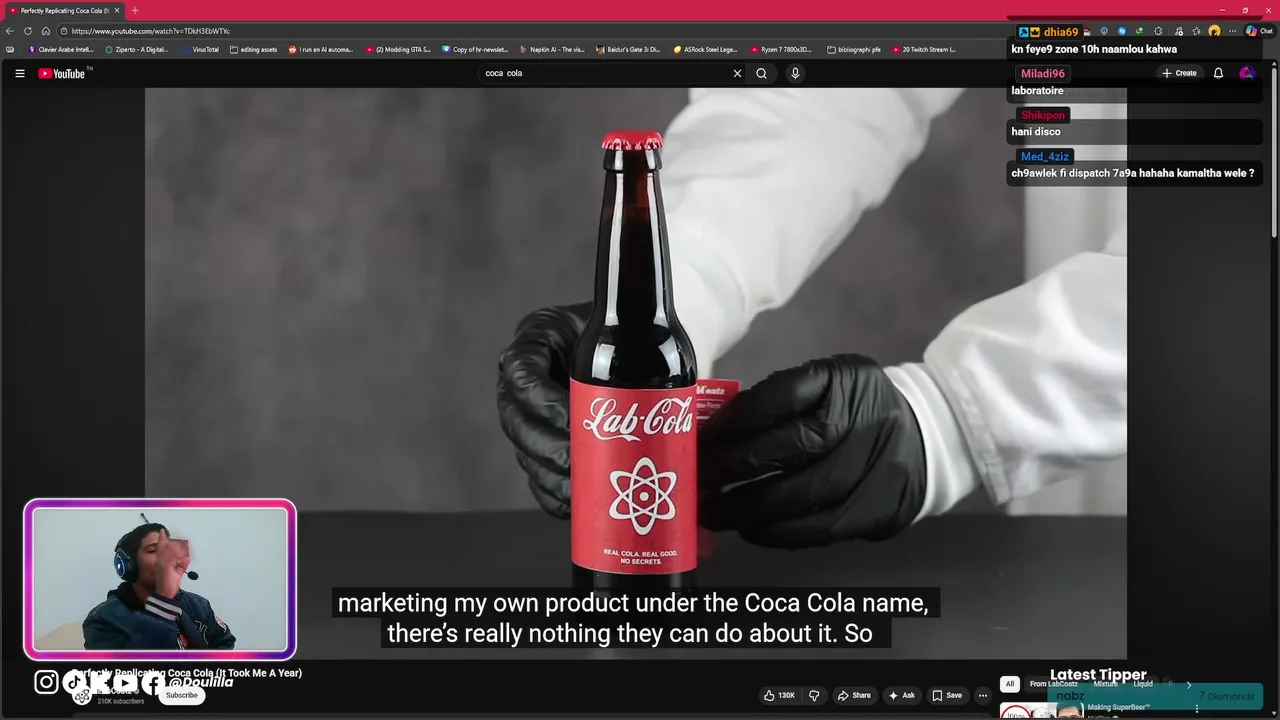1280x720 pixels.
Task: Open 'Ryzen 7 7800x3D...' bookmark
Action: pyautogui.click(x=782, y=49)
